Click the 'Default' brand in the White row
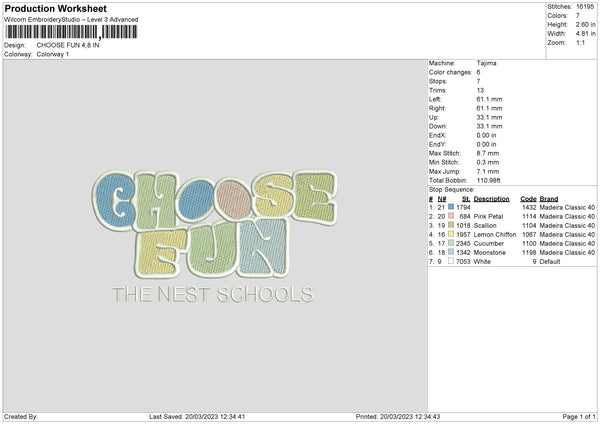This screenshot has height=424, width=600. click(x=550, y=261)
